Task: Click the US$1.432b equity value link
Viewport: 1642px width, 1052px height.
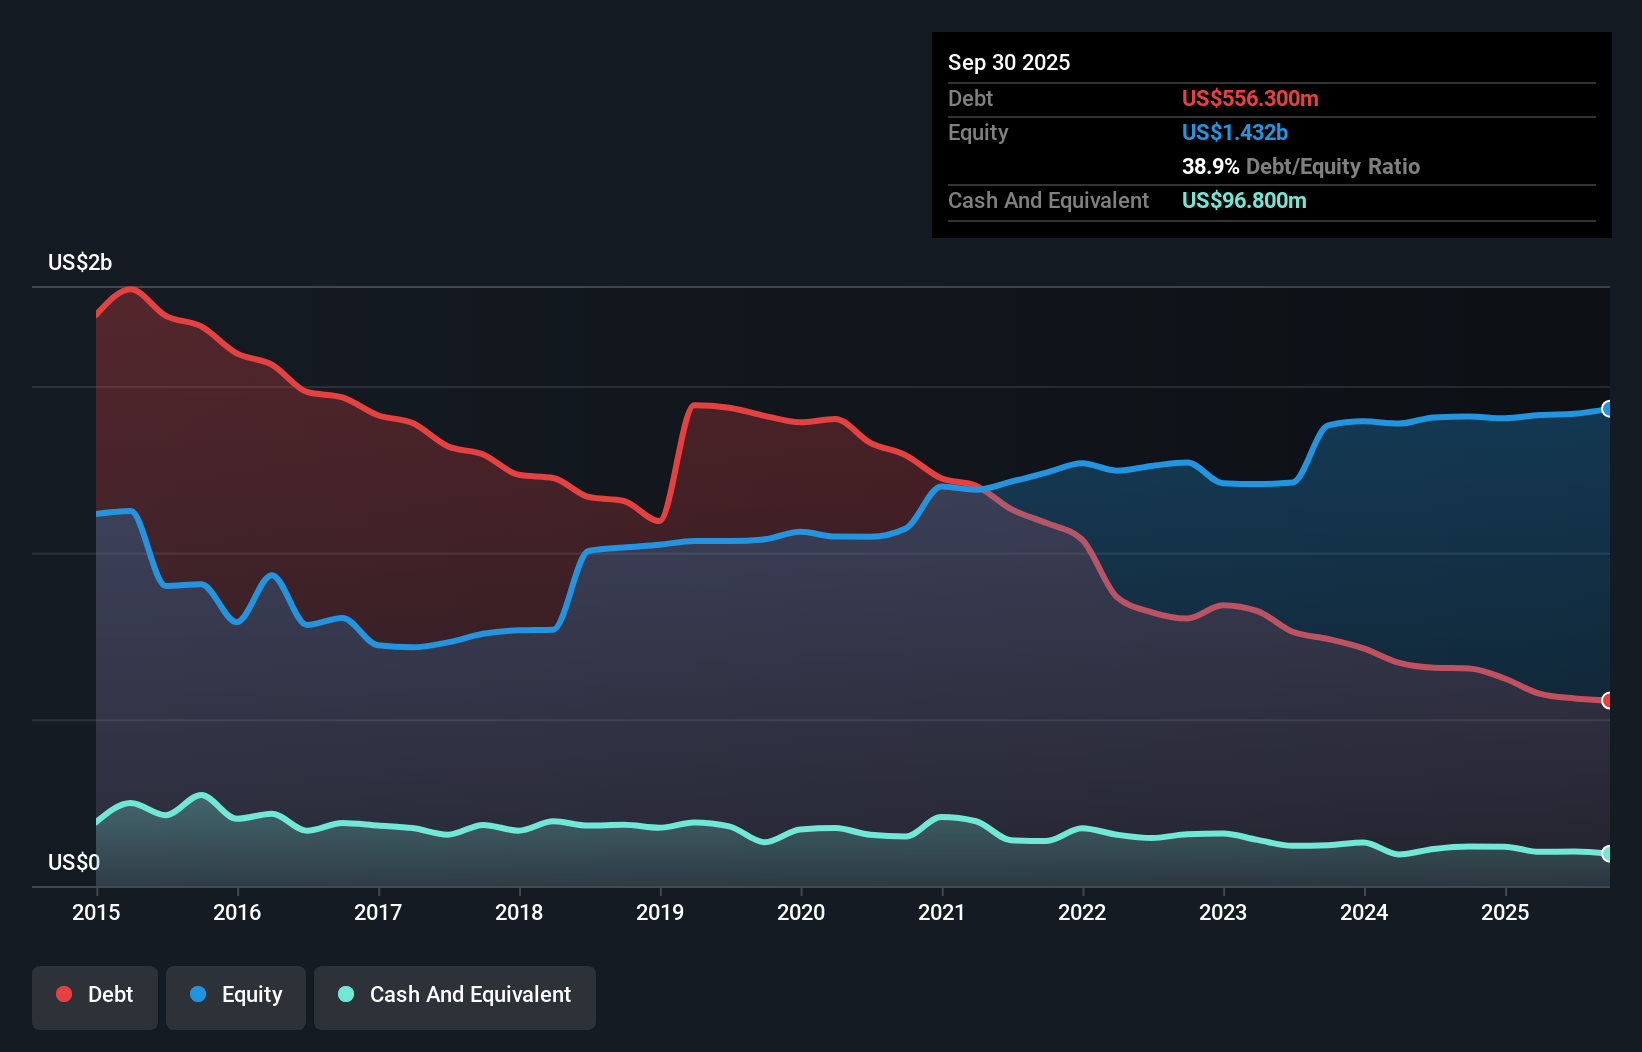Action: click(1235, 132)
